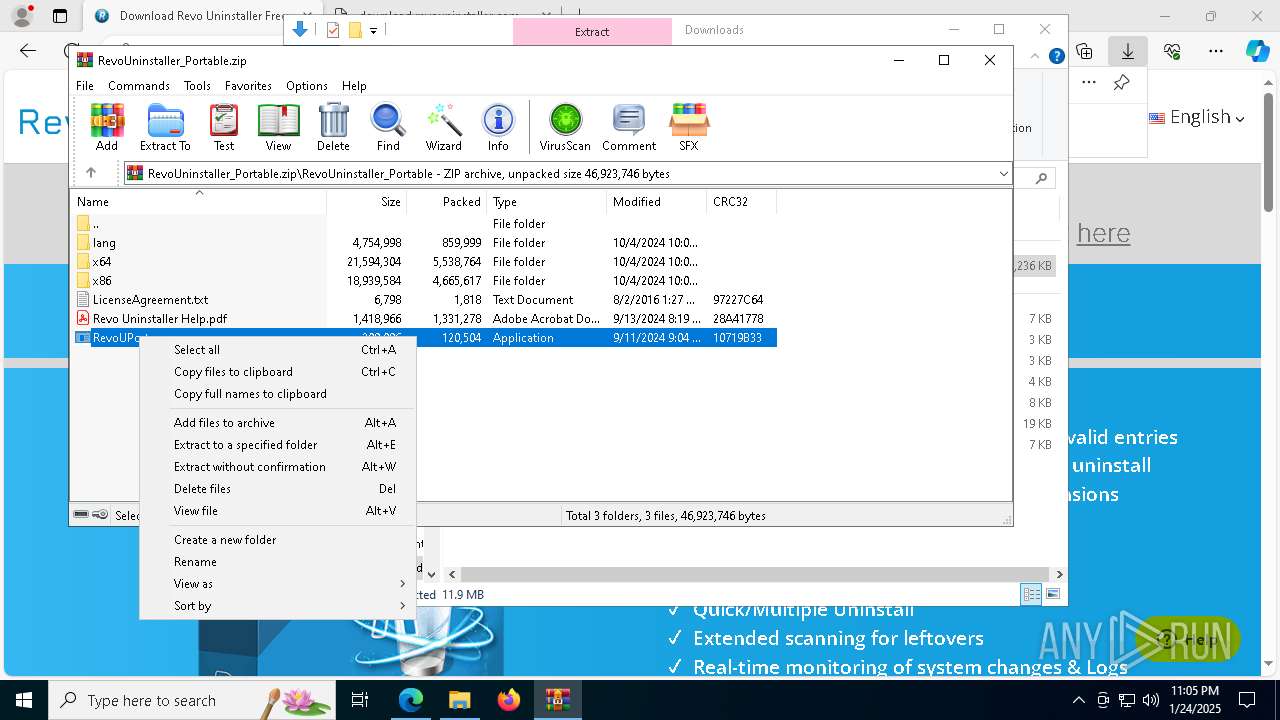1280x720 pixels.
Task: Open the Favorites menu
Action: tap(248, 86)
